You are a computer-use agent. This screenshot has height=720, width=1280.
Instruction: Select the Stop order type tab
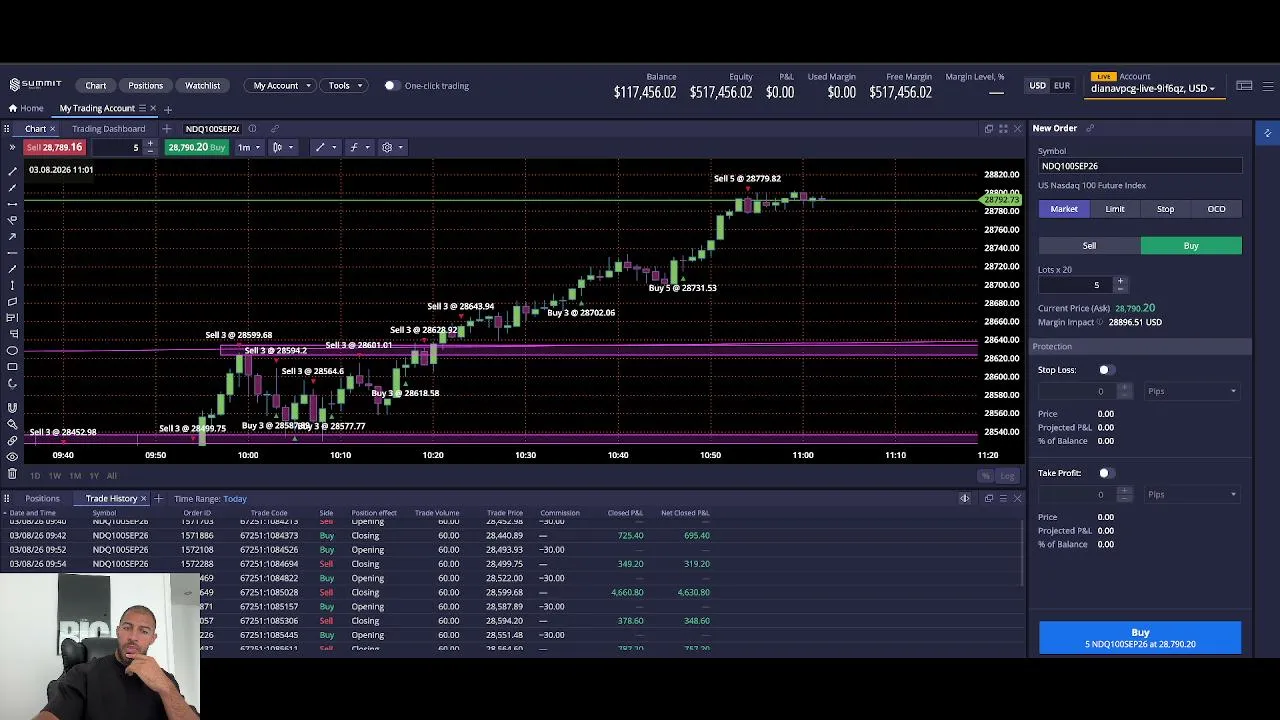tap(1165, 209)
